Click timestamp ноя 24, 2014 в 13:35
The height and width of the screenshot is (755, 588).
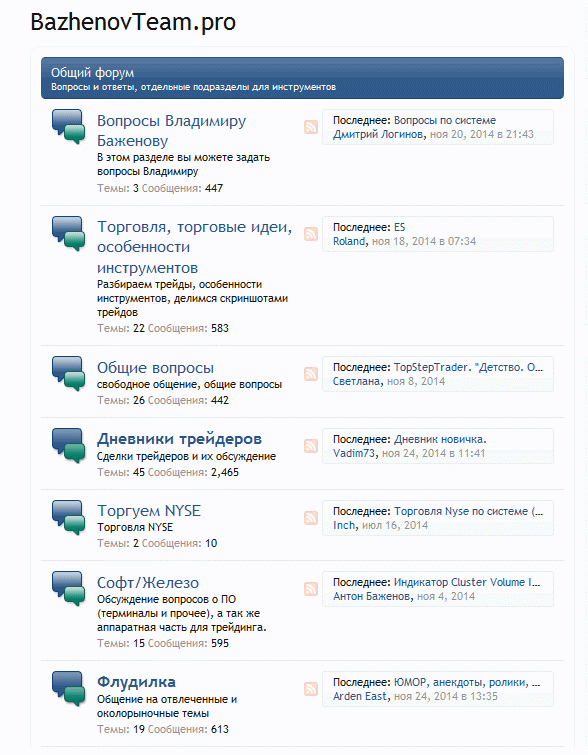click(x=445, y=696)
